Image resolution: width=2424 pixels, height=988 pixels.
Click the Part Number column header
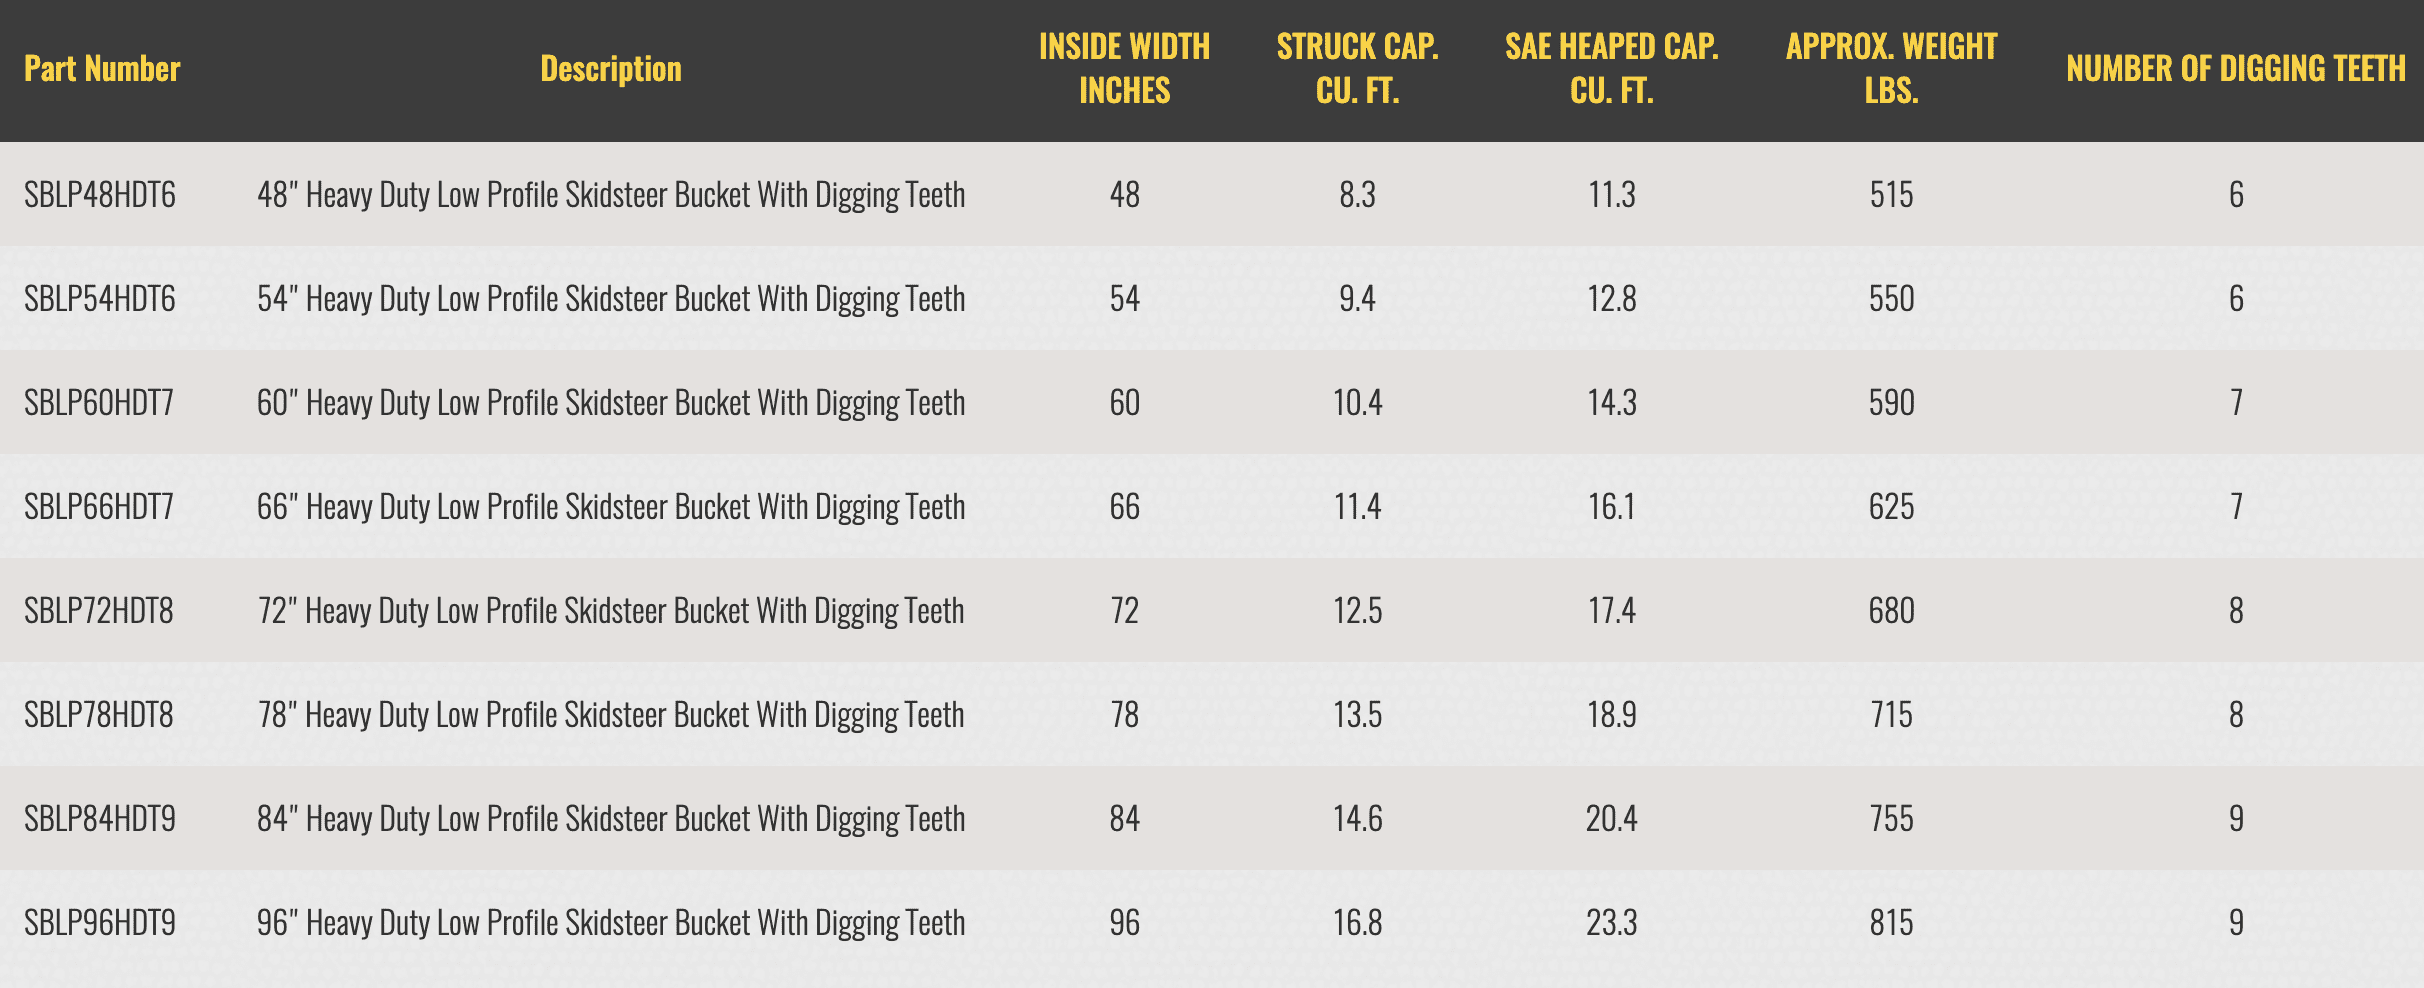click(x=102, y=69)
